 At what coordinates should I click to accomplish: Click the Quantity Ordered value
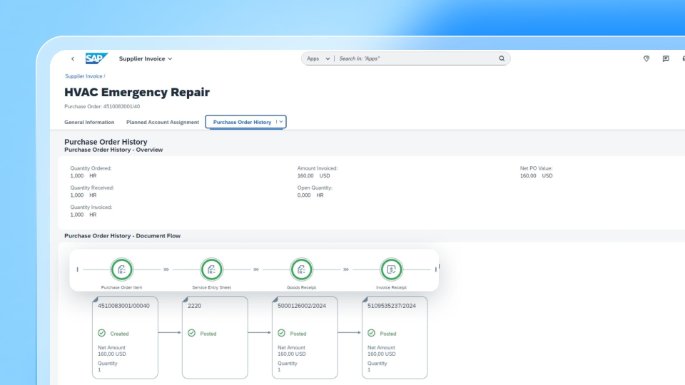click(83, 176)
